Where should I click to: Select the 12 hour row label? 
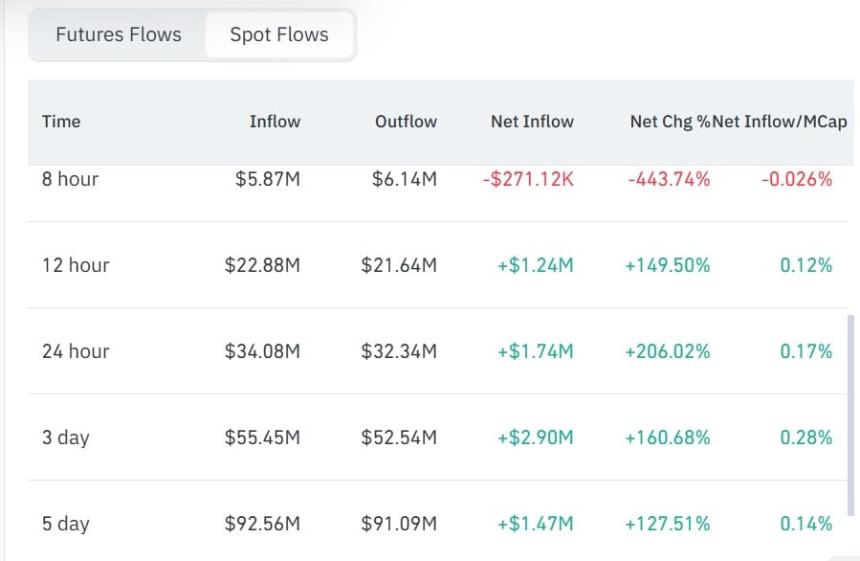click(76, 265)
